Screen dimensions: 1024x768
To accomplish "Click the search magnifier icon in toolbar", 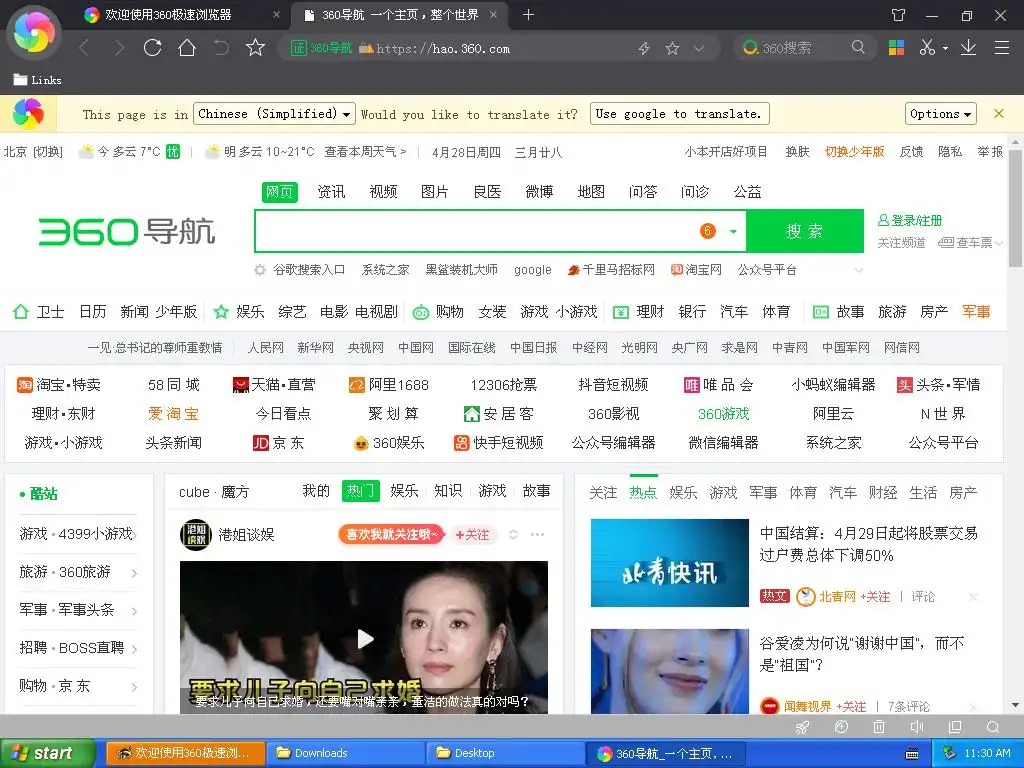I will point(858,47).
